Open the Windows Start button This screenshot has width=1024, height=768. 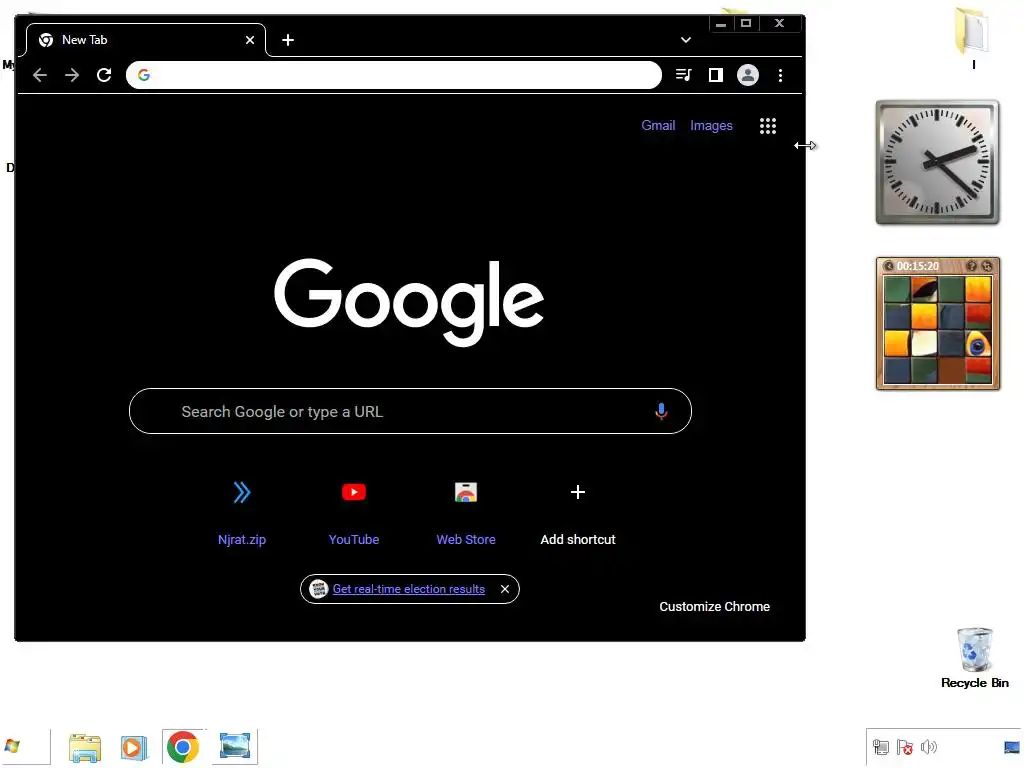[12, 746]
